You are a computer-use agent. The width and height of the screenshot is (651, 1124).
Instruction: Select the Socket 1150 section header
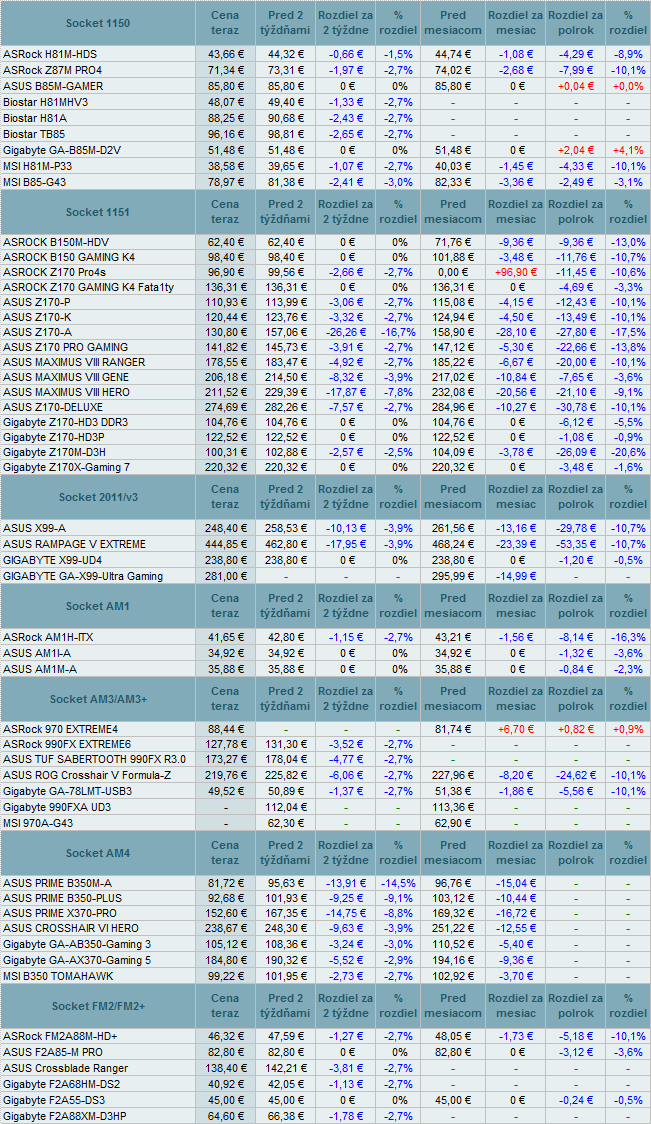[98, 23]
